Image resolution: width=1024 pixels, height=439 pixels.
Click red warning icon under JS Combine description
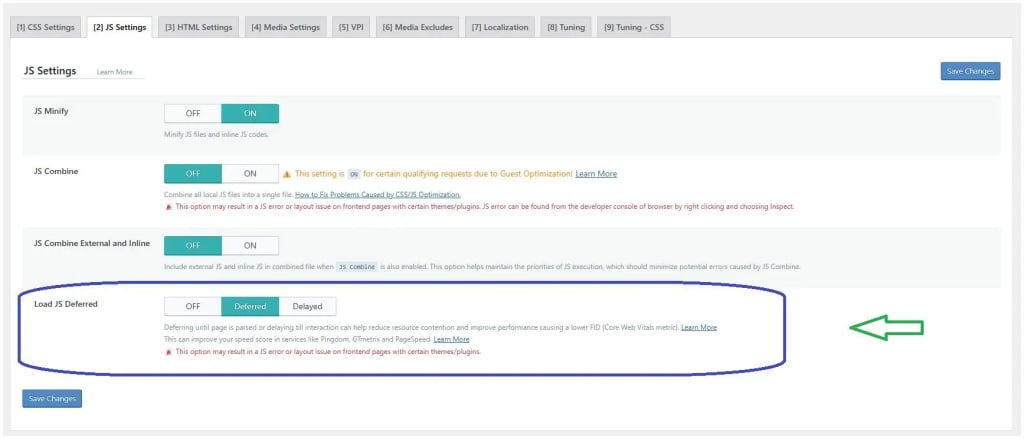168,206
